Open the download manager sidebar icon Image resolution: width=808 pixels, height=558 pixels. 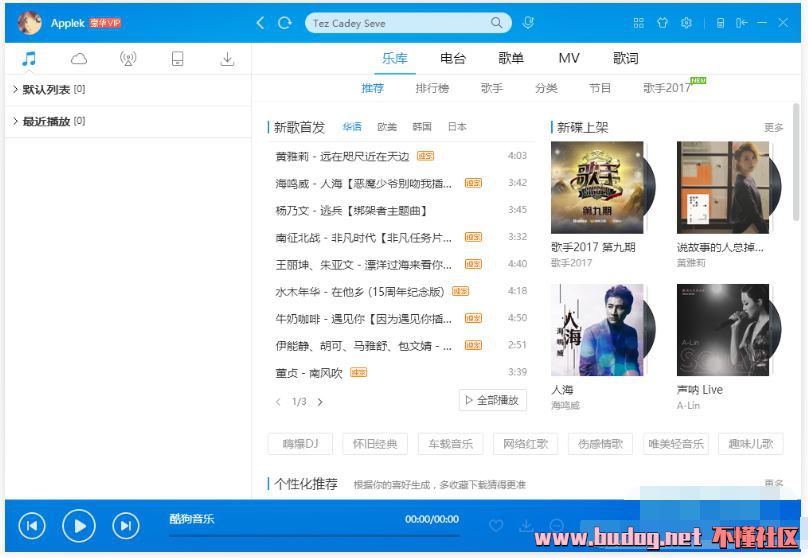coord(227,59)
